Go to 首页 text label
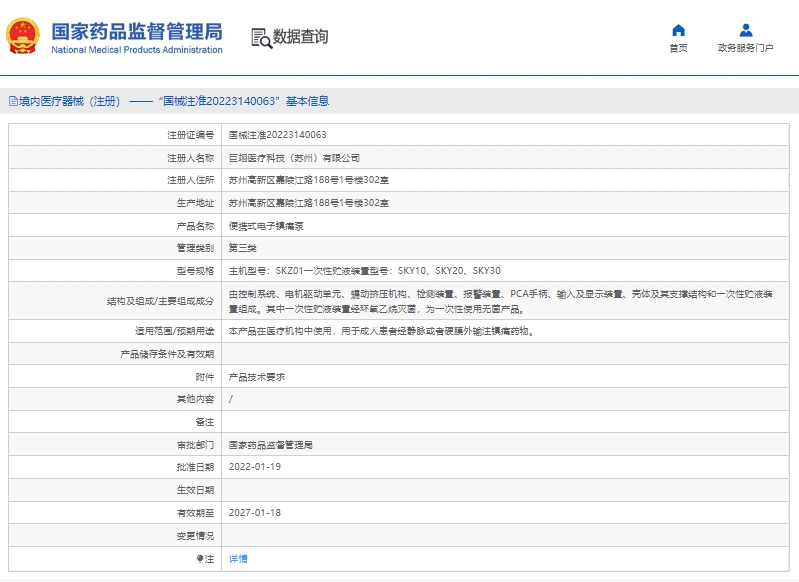This screenshot has width=799, height=582. 678,48
